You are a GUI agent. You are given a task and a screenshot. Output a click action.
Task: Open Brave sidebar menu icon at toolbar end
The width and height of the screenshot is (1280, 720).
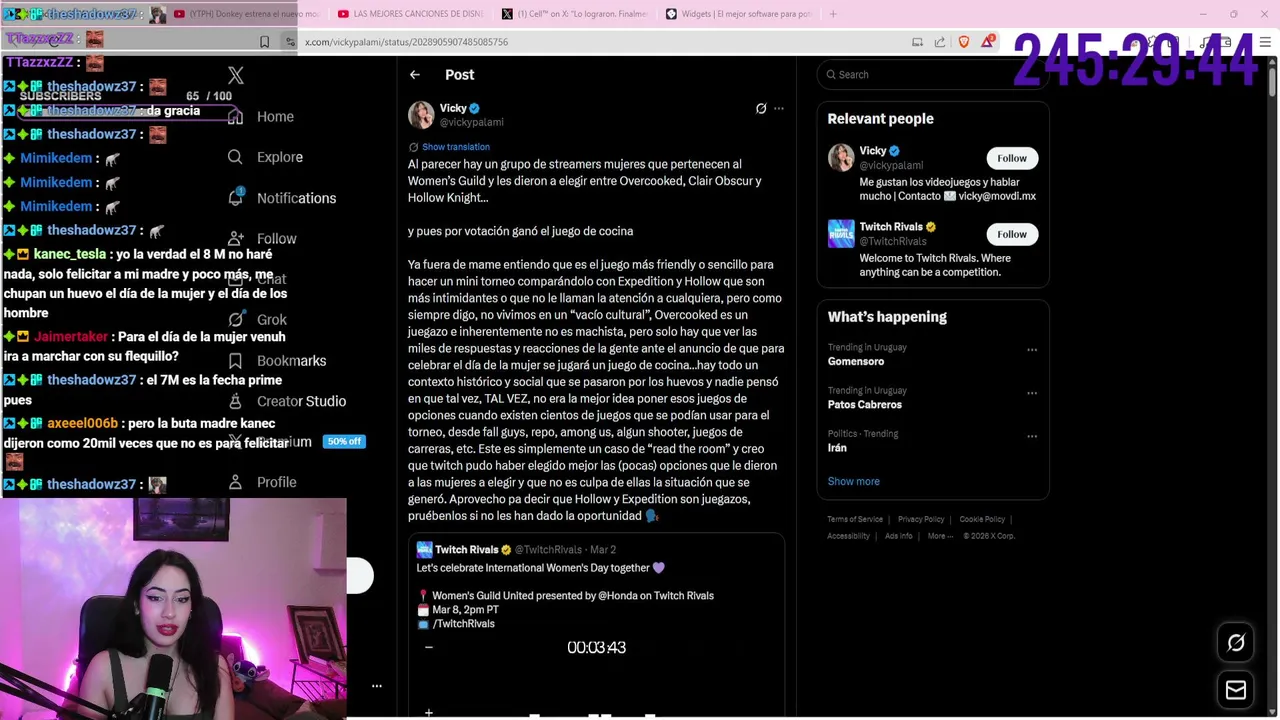coord(1266,42)
